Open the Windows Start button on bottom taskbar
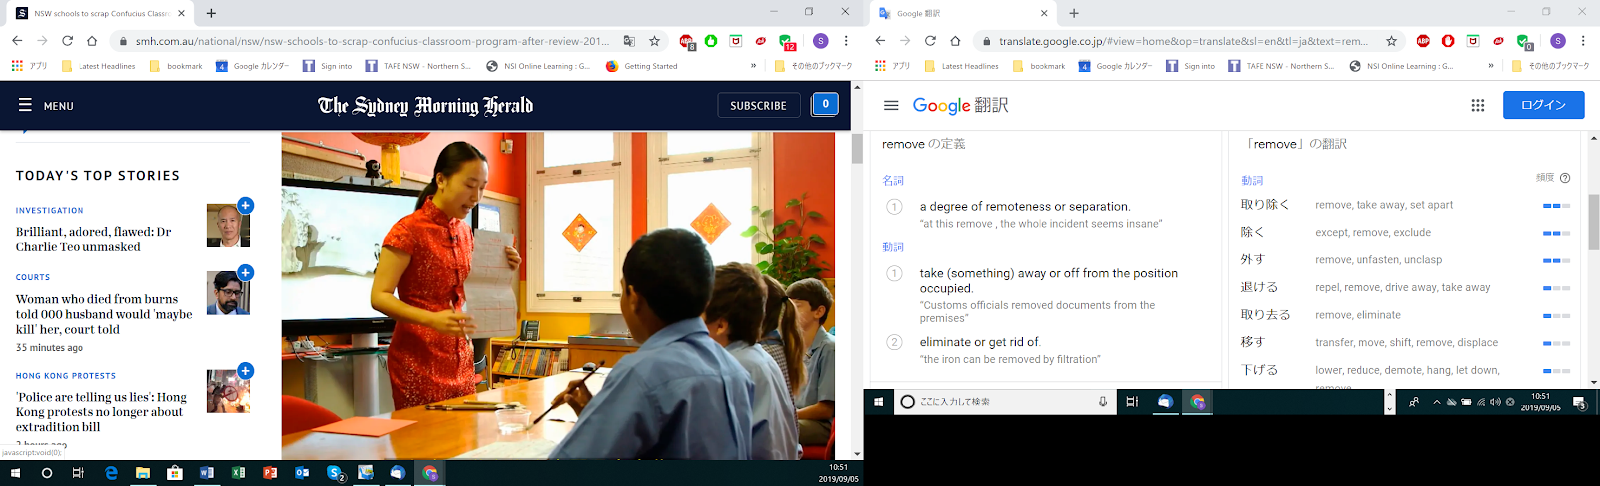 pyautogui.click(x=15, y=473)
